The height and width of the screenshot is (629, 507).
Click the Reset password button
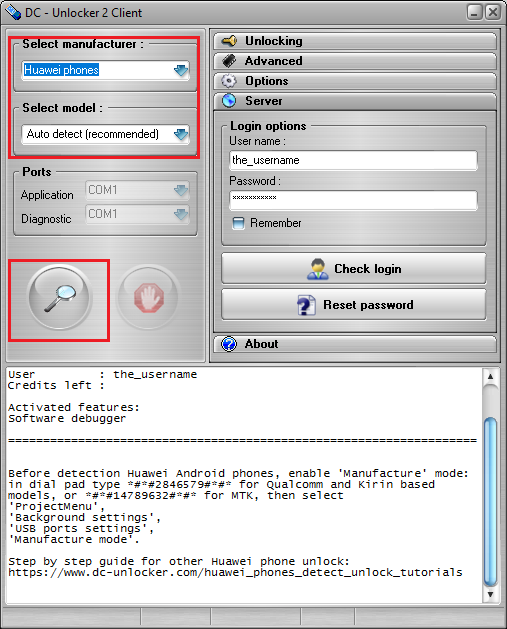point(354,304)
